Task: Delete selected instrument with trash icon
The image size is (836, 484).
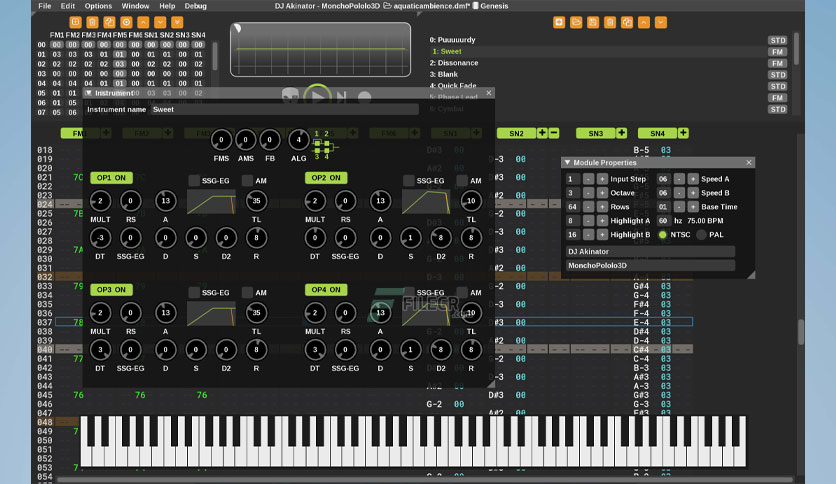Action: [610, 22]
